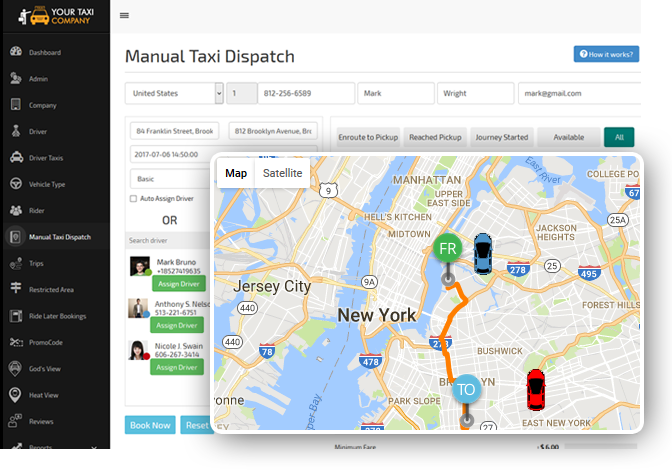Click the Vehicle Type steering wheel icon
Image resolution: width=672 pixels, height=470 pixels.
[16, 184]
